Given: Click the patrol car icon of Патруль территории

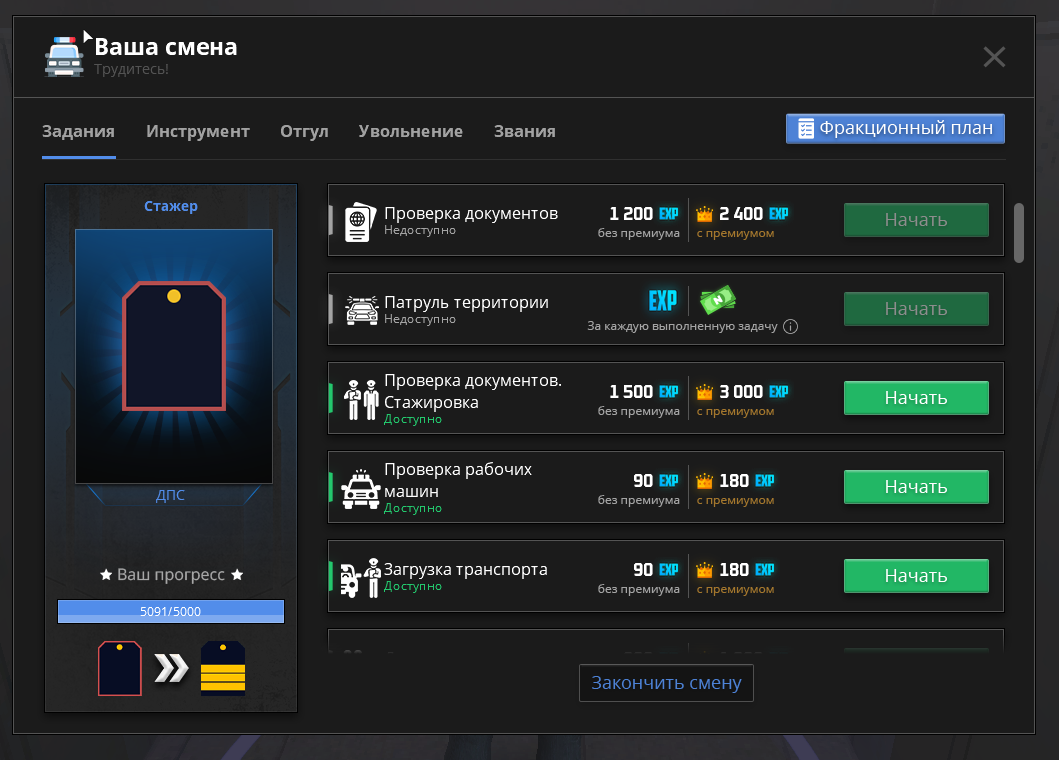Looking at the screenshot, I should [x=362, y=310].
